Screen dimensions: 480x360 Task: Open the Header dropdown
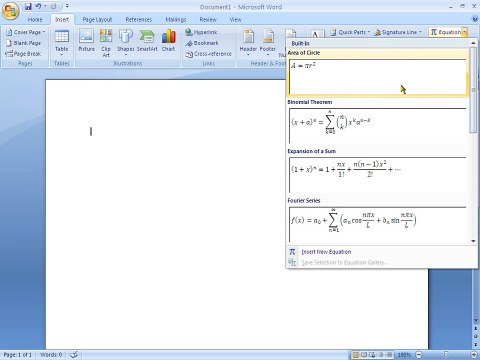click(x=248, y=42)
